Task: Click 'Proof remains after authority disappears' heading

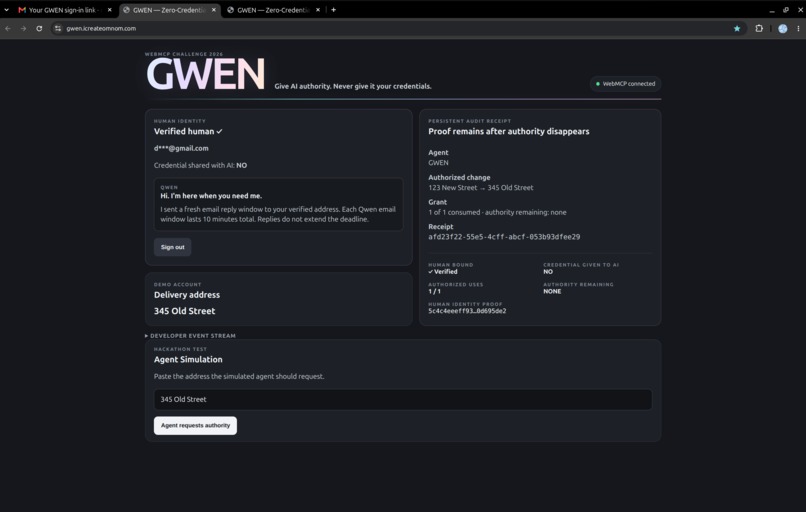Action: pos(509,132)
